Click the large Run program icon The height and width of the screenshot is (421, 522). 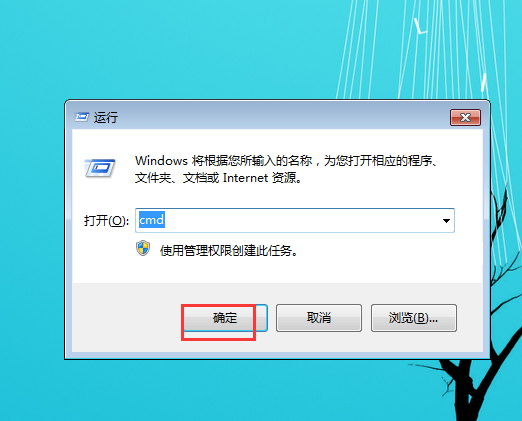coord(100,168)
